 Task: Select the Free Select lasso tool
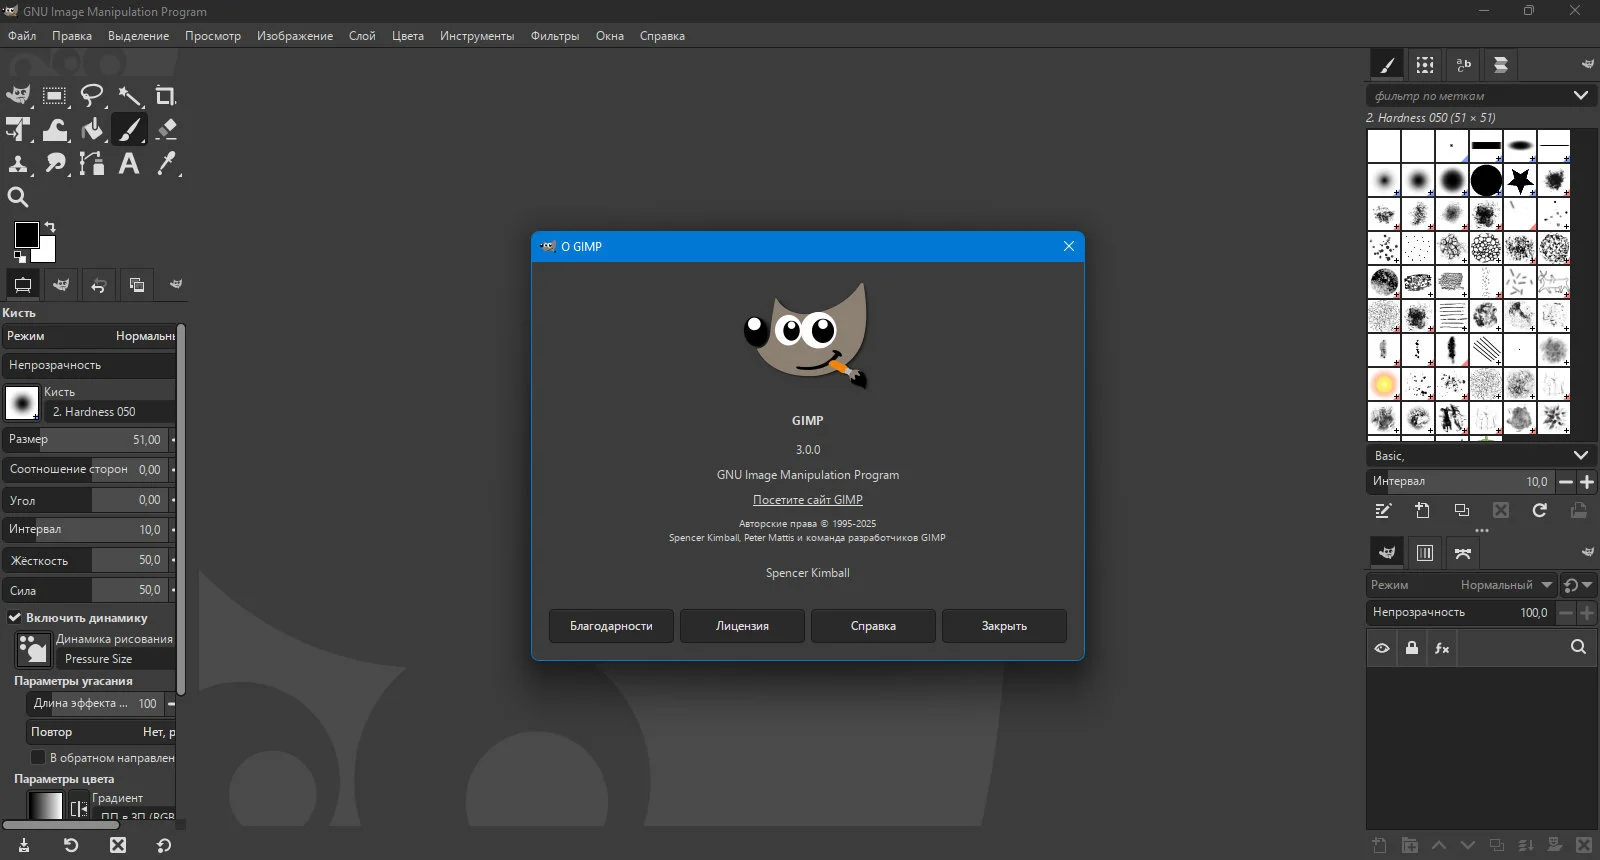pos(92,96)
